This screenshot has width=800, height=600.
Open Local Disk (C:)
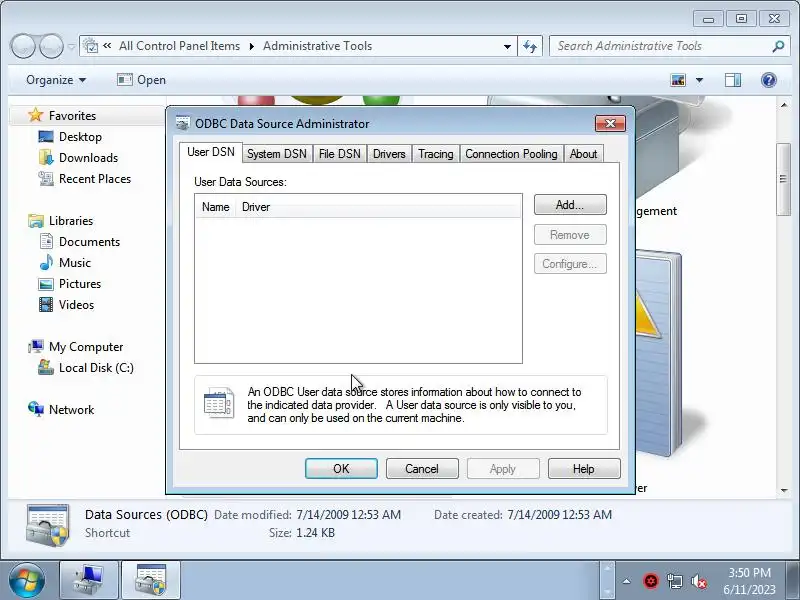96,367
